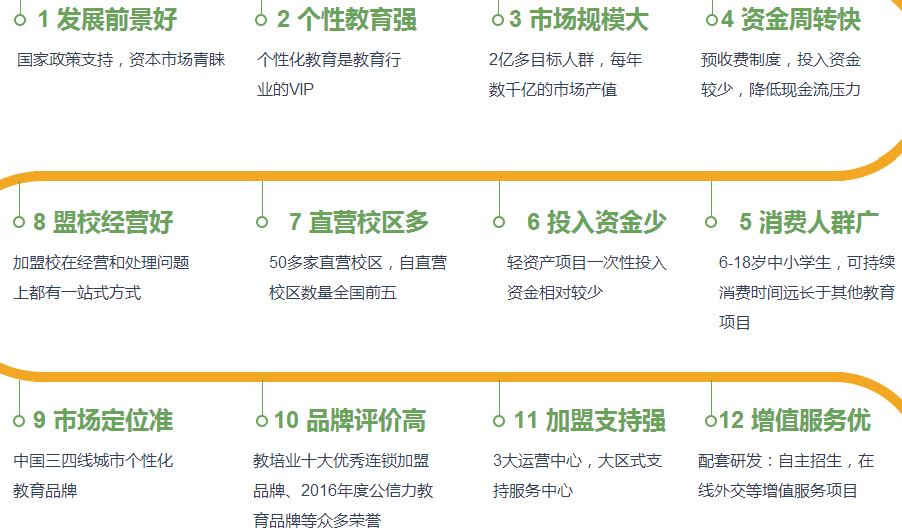
Task: Click the circle marker beside 6 投入资金少
Action: (x=499, y=222)
